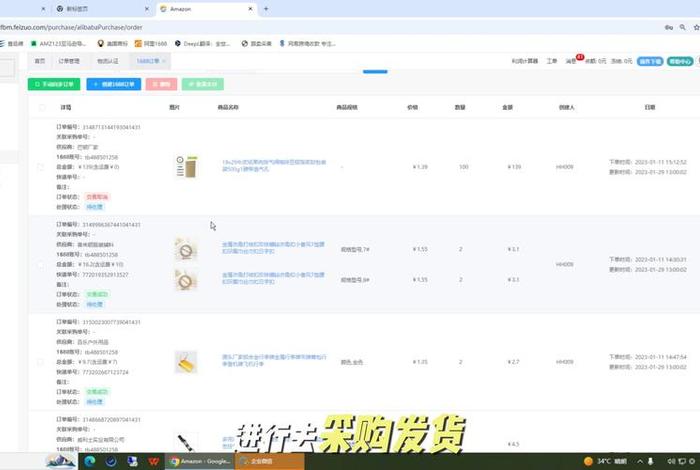Click the quantity 100 cell
The image size is (700, 470).
click(x=464, y=167)
